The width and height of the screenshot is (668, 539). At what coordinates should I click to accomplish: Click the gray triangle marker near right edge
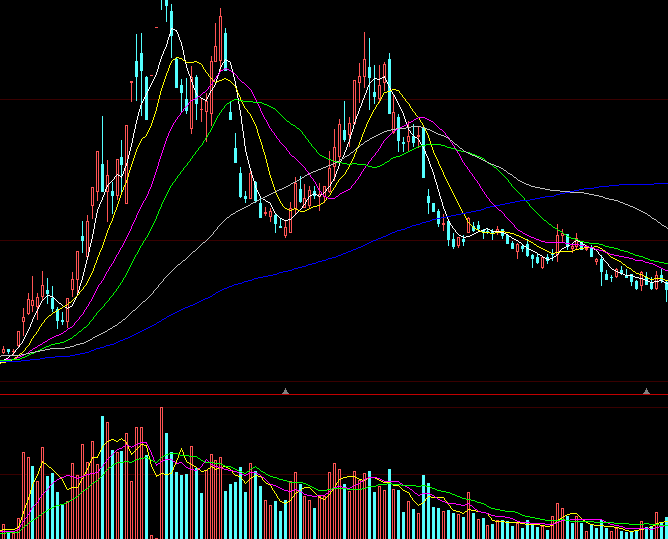point(644,391)
